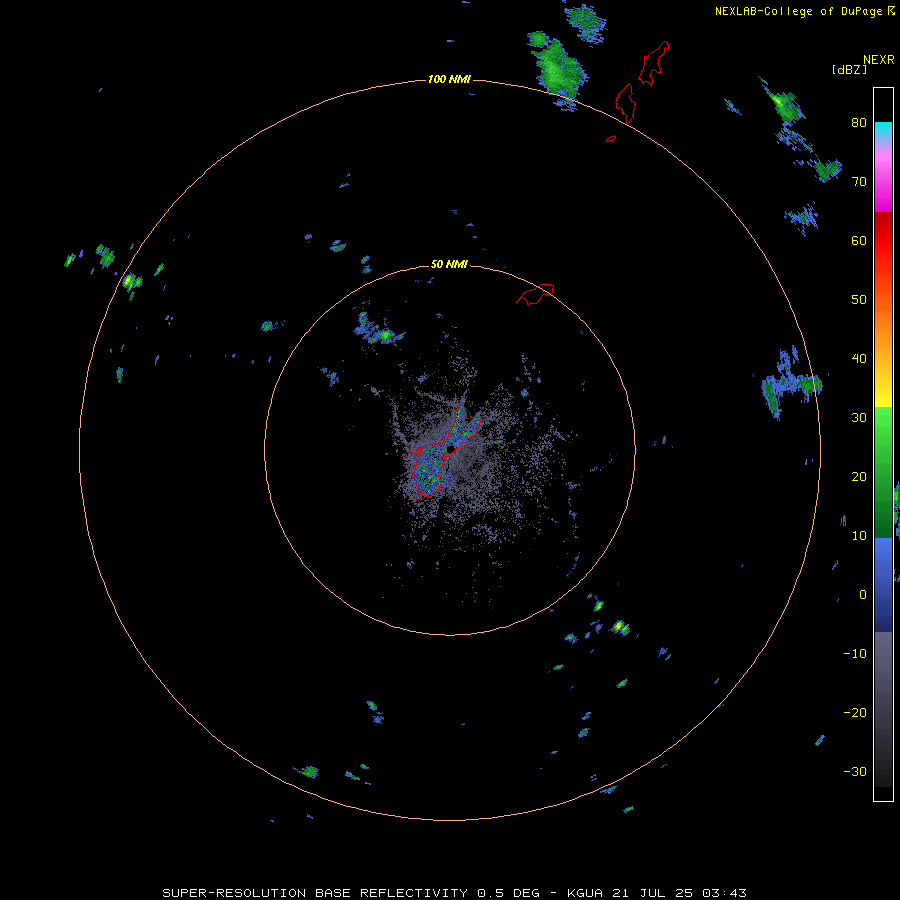900x900 pixels.
Task: Click the 60 value on the dBZ scale
Action: pyautogui.click(x=859, y=240)
